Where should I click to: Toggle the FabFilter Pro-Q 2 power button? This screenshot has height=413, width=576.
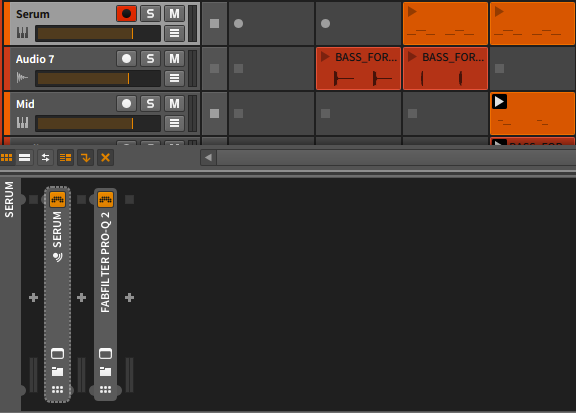pyautogui.click(x=105, y=200)
